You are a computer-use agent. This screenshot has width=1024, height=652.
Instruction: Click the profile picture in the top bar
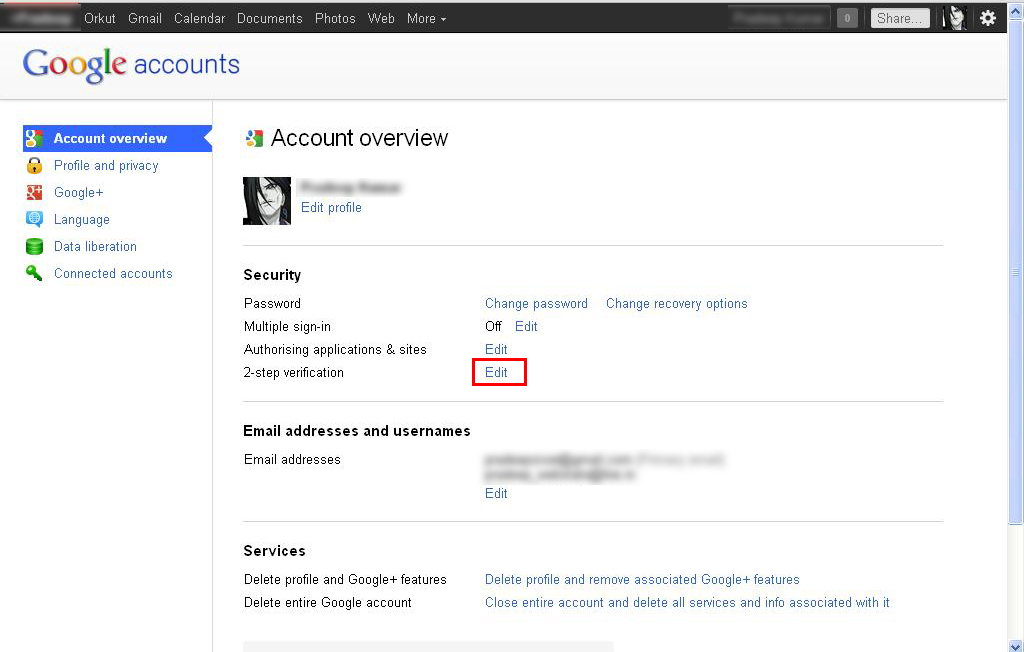click(x=954, y=17)
